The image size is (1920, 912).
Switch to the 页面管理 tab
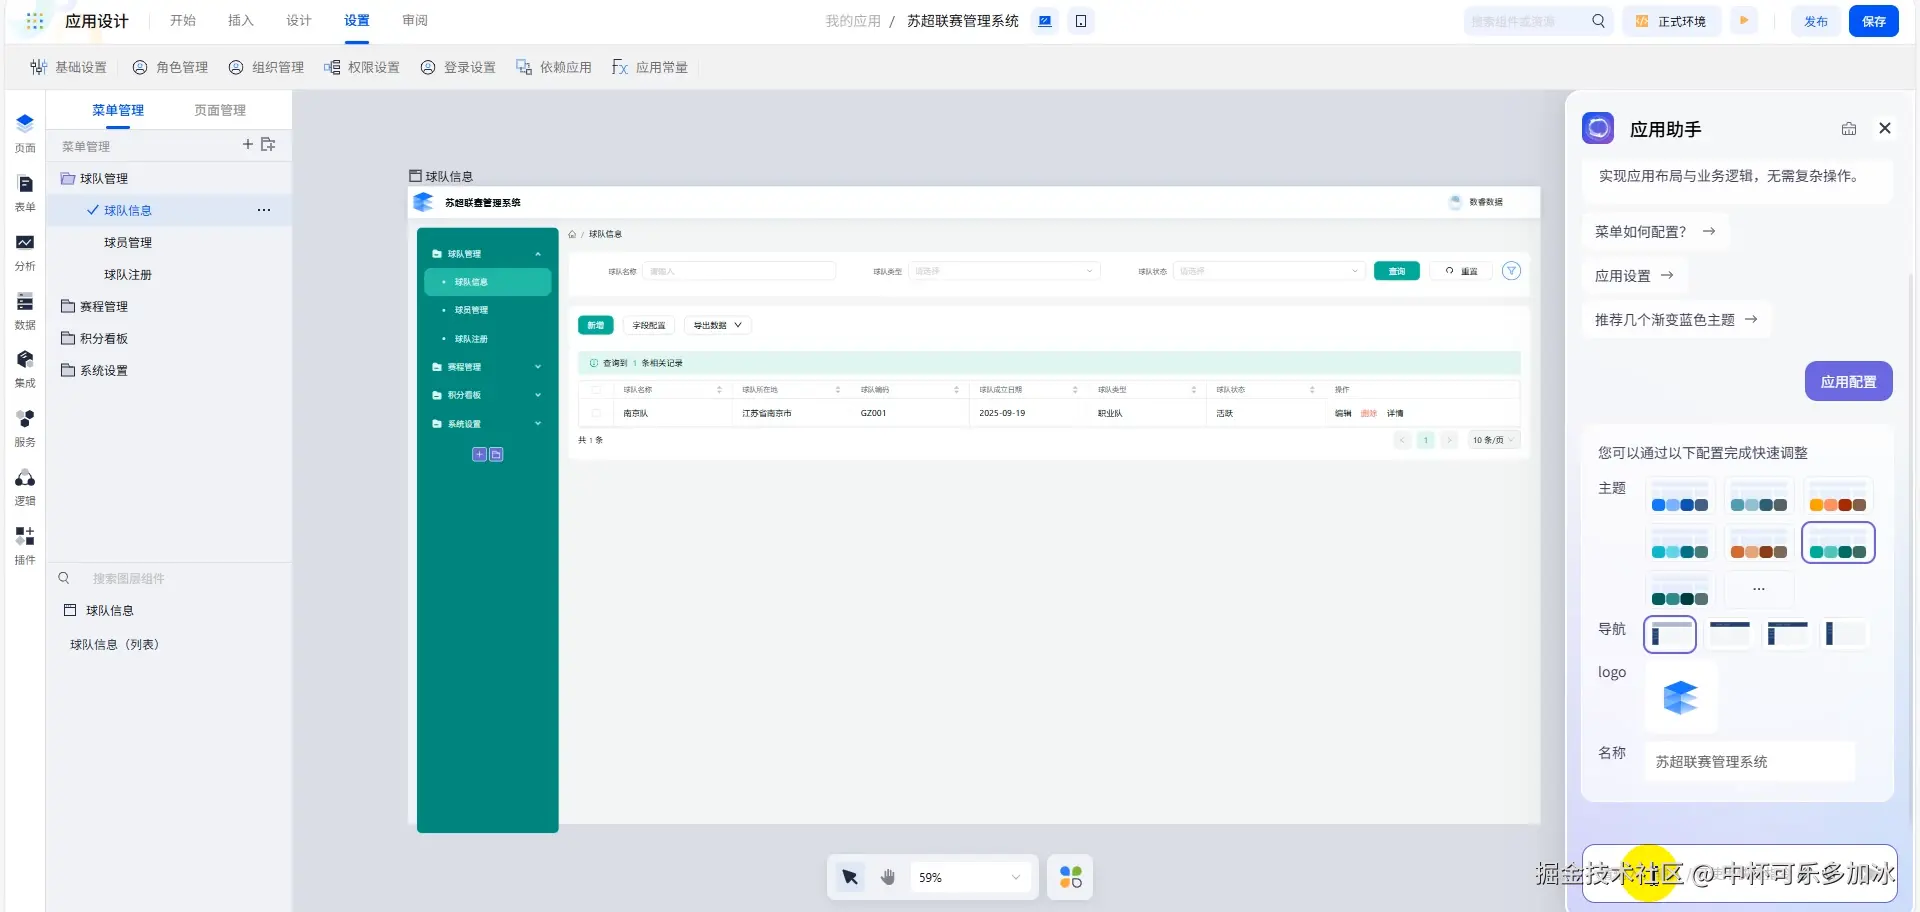click(x=220, y=110)
